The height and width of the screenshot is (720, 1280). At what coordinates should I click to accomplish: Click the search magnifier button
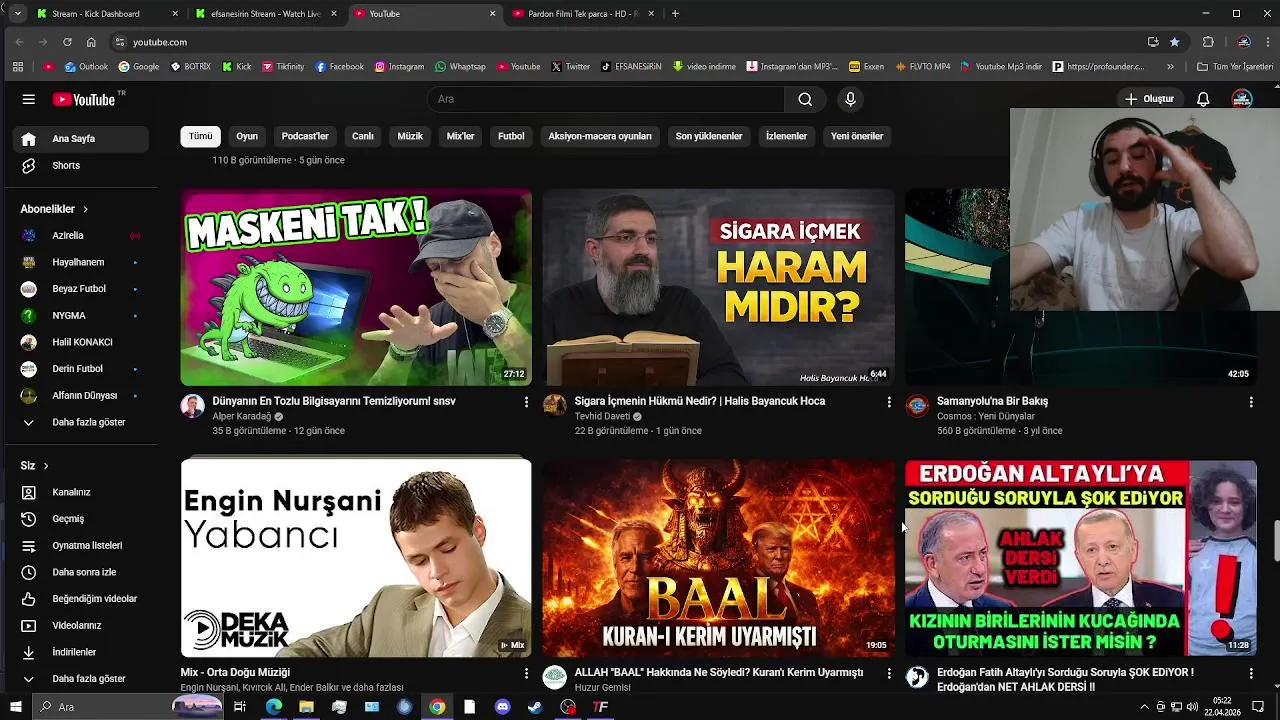tap(805, 99)
